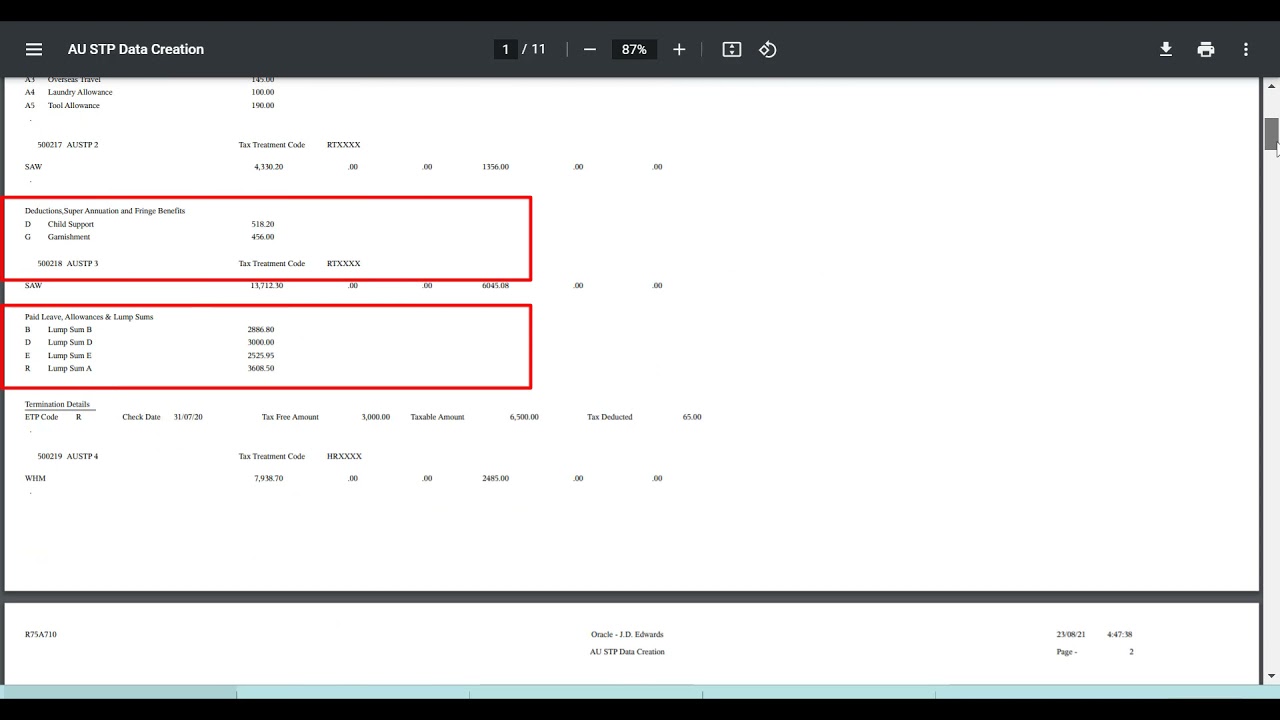Select the date 23/08/21 on page 2
The width and height of the screenshot is (1280, 720).
pos(1071,634)
